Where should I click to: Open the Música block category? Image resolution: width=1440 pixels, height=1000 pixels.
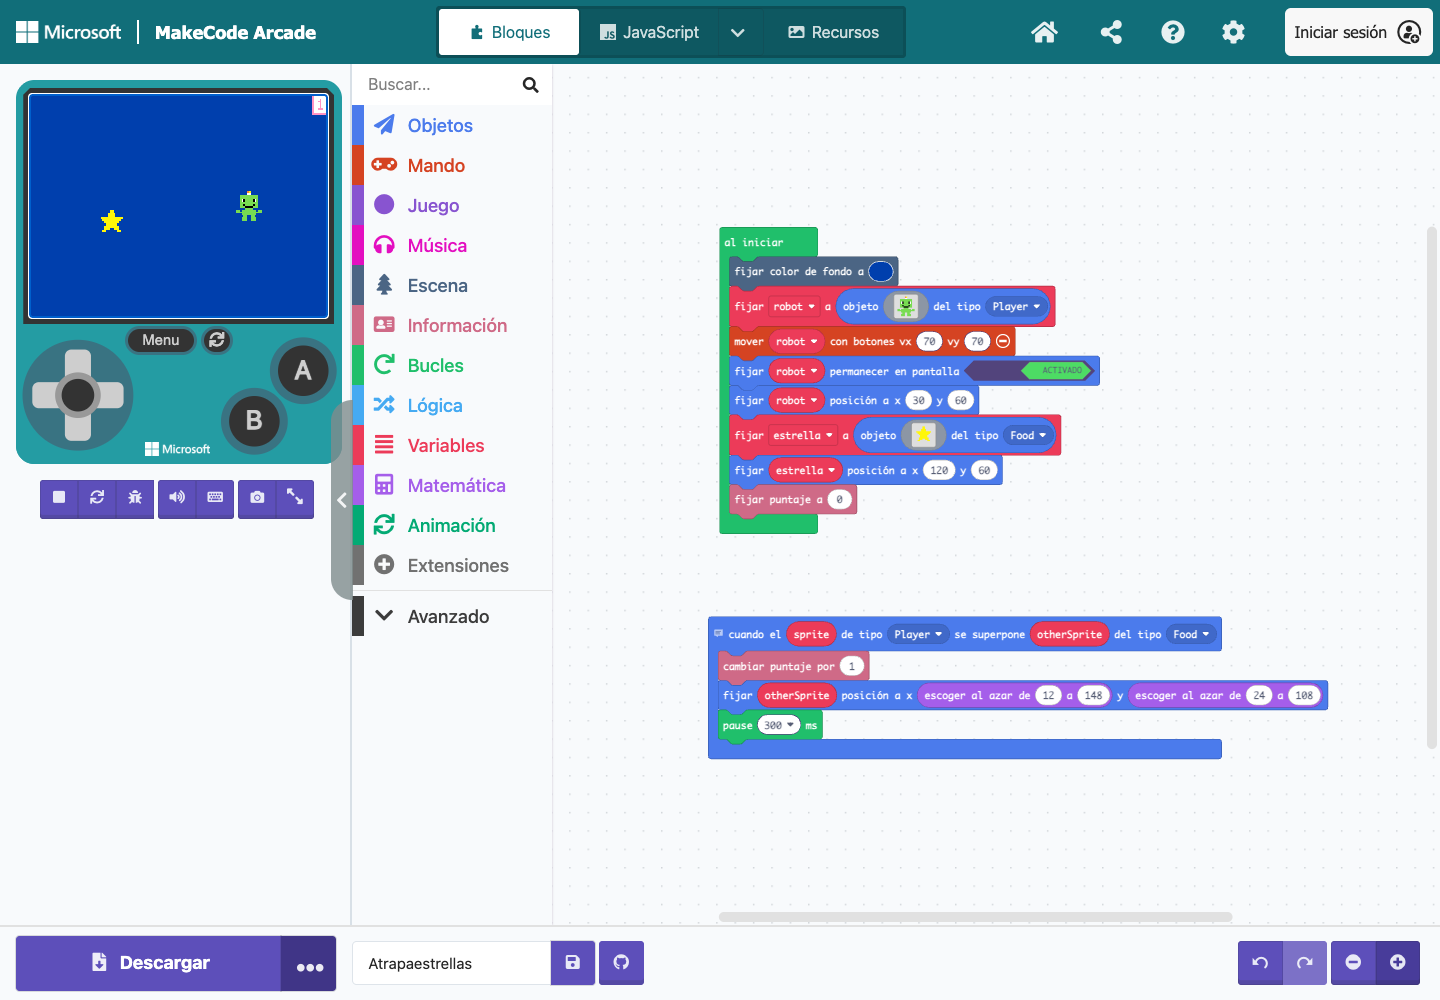pyautogui.click(x=452, y=245)
